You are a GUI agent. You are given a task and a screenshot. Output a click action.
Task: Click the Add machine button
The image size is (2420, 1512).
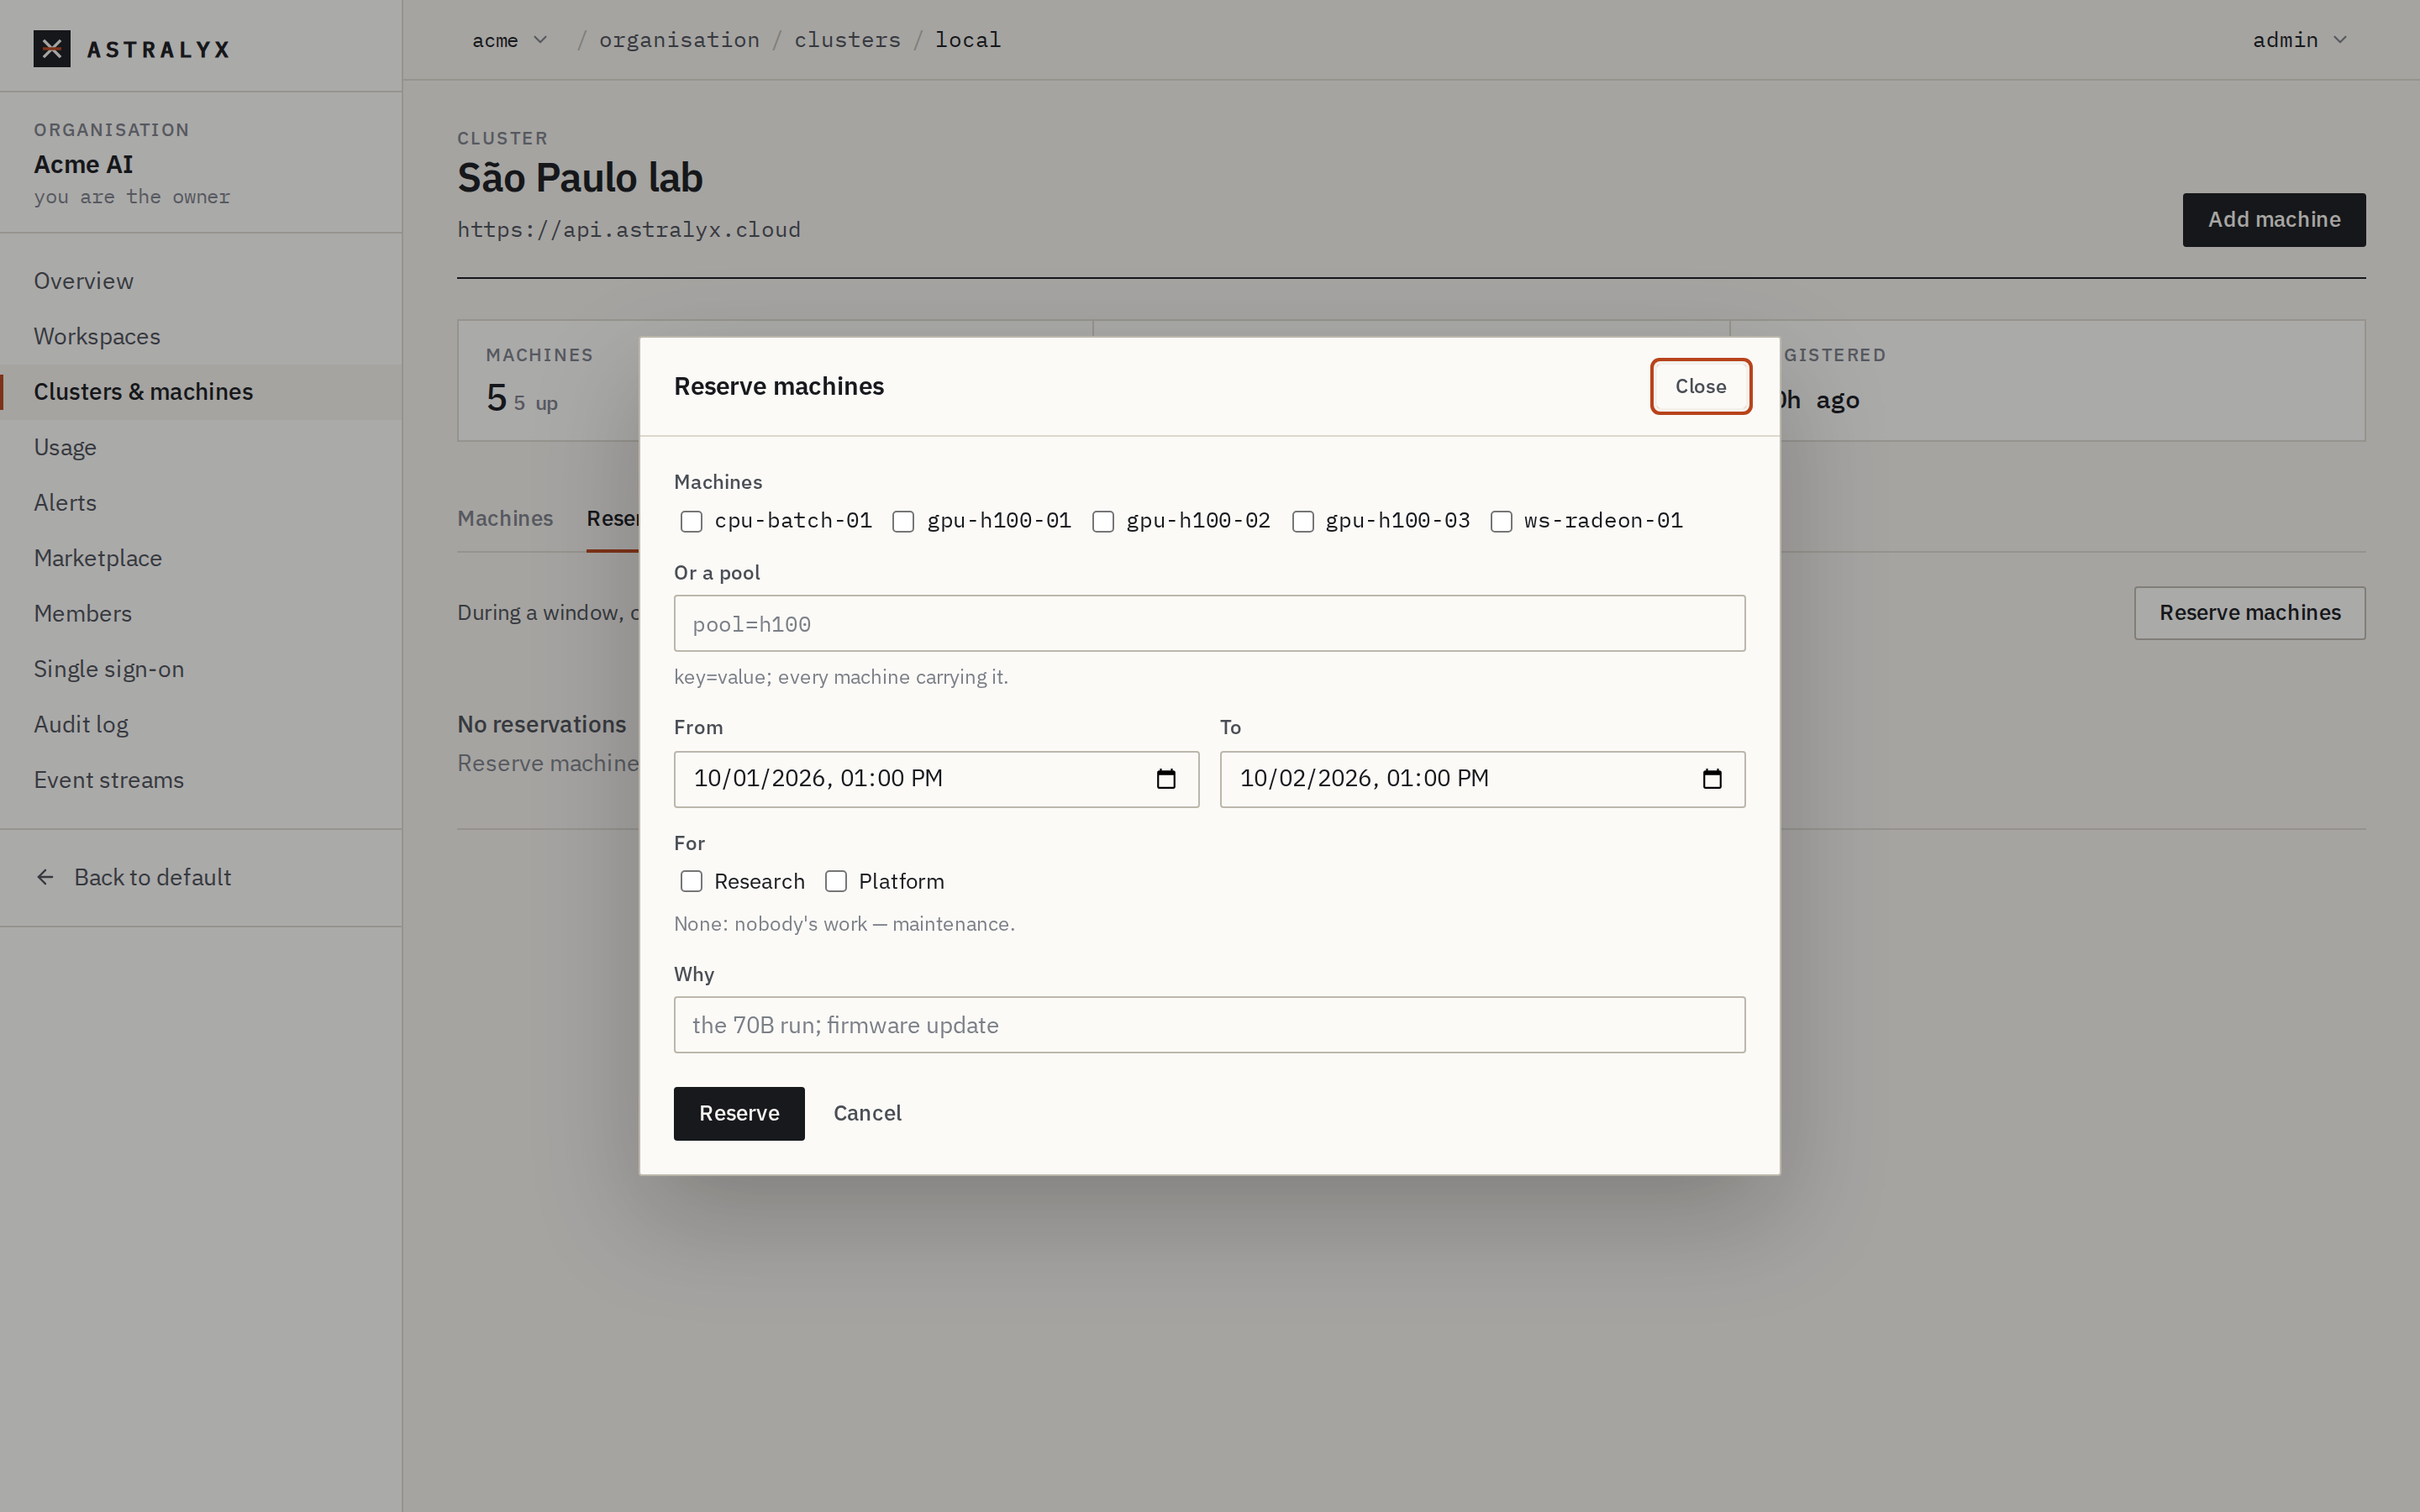pyautogui.click(x=2273, y=220)
